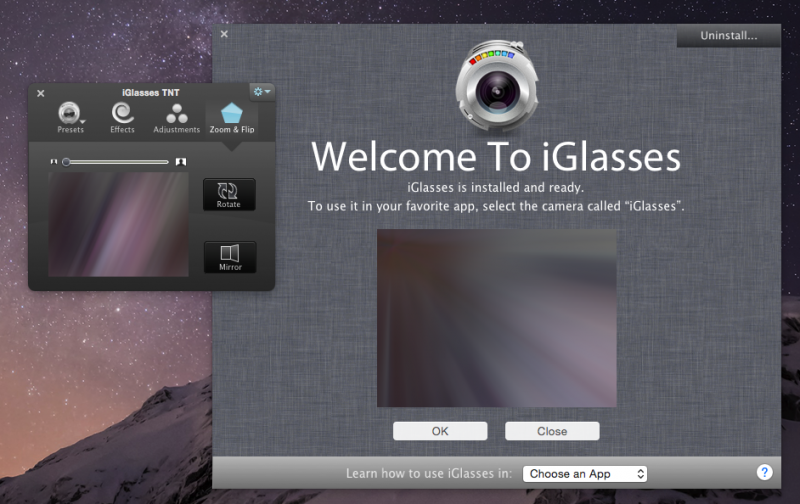The image size is (800, 504).
Task: Expand the Choose an App dropdown
Action: (585, 473)
